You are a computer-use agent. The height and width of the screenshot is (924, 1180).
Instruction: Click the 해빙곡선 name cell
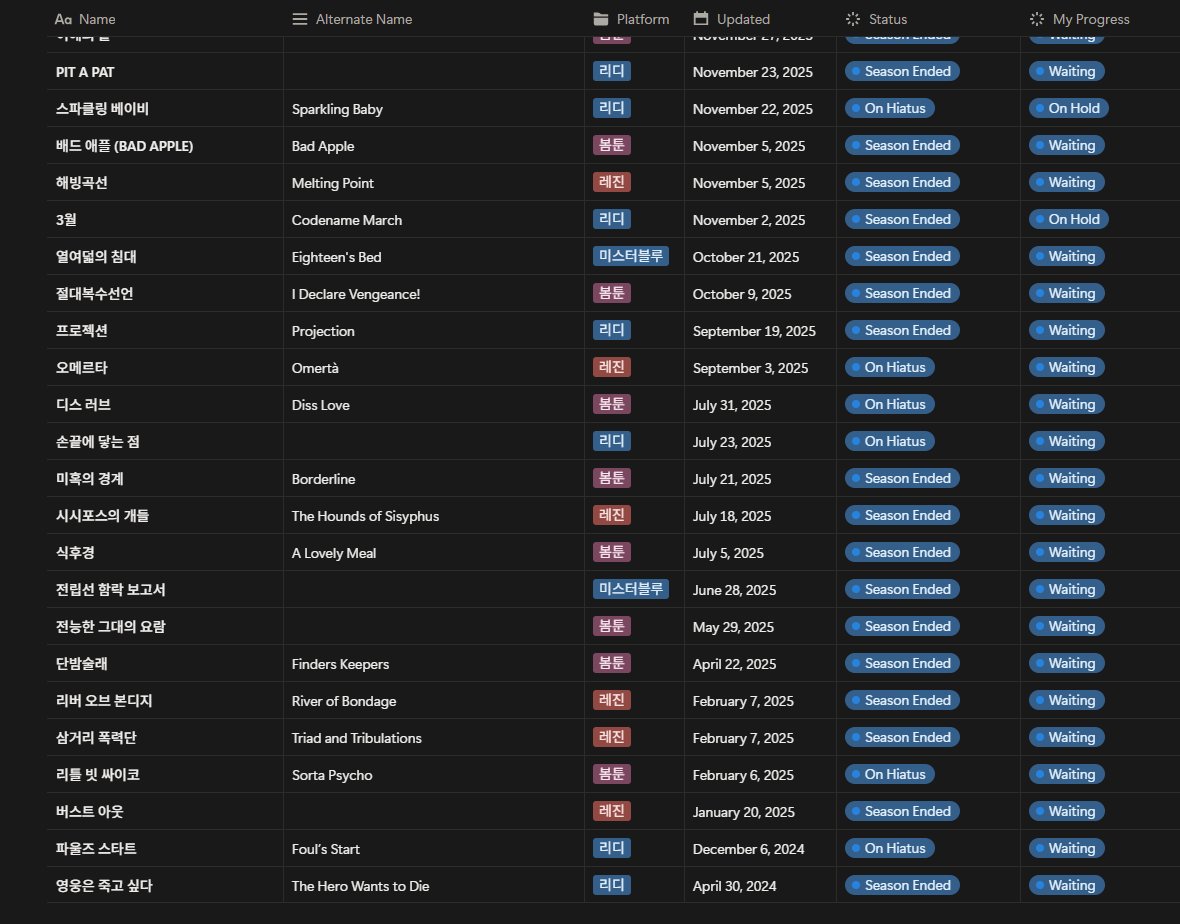coord(81,183)
